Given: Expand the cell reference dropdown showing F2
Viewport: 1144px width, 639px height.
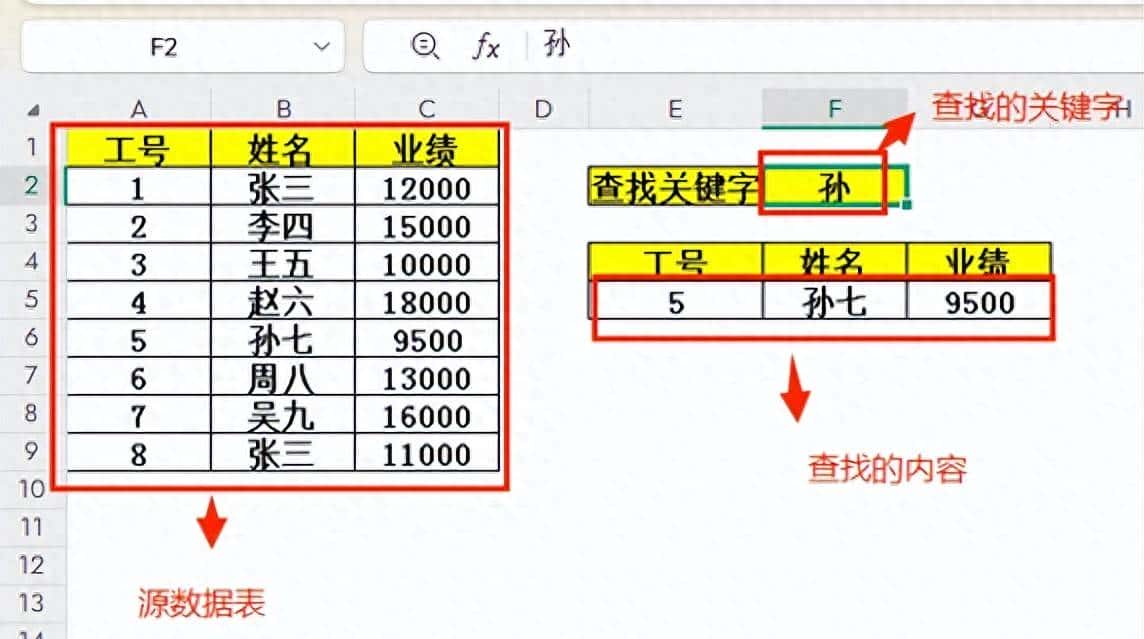Looking at the screenshot, I should 319,46.
